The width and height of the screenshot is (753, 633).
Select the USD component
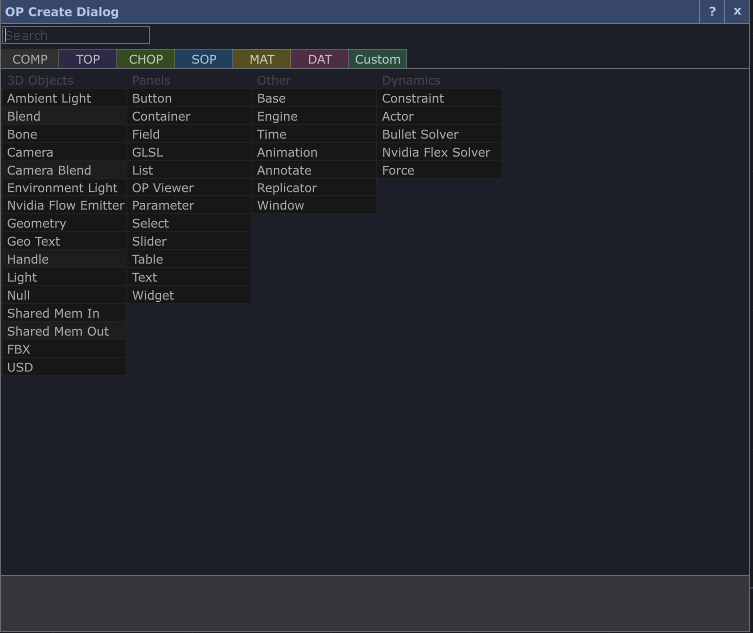(x=20, y=368)
